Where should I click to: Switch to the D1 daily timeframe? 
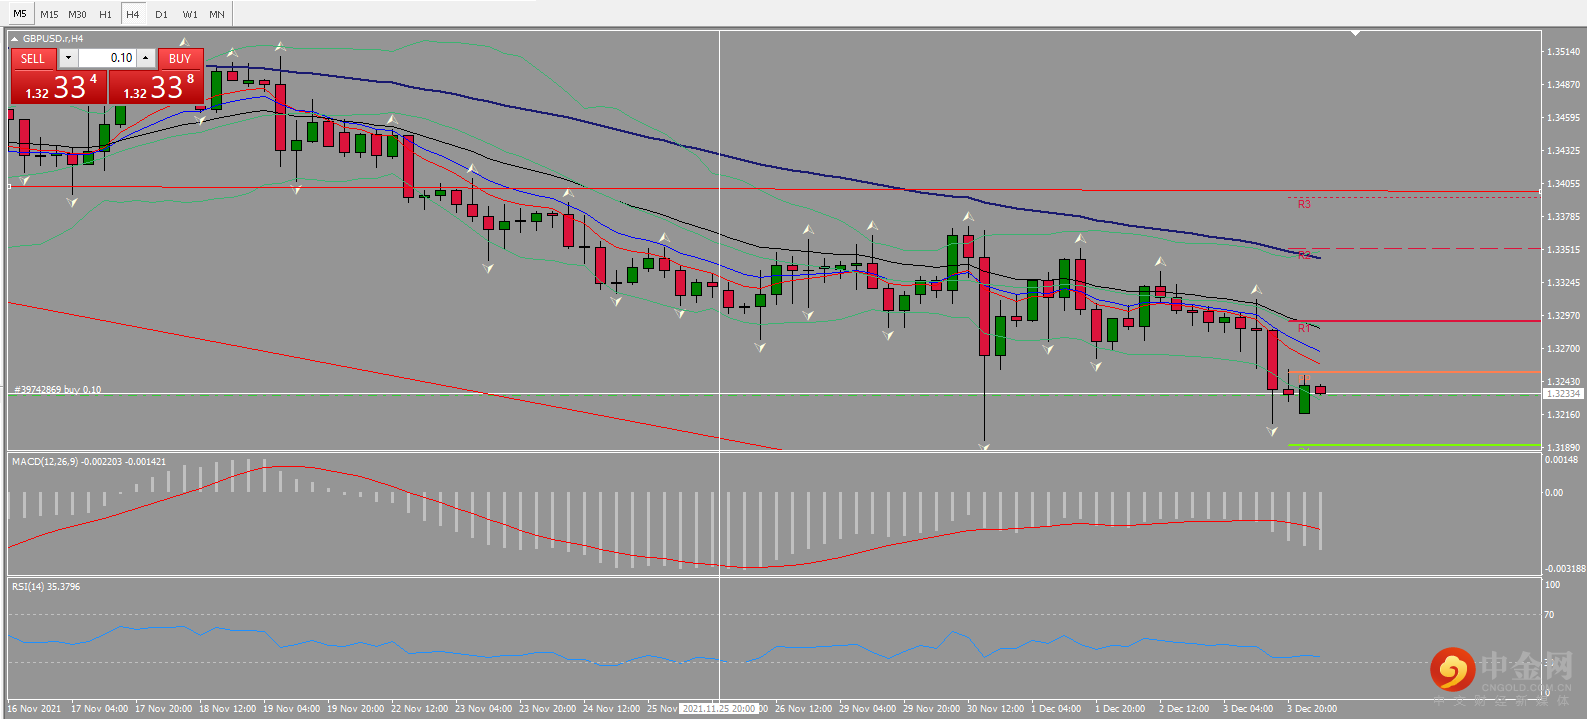click(161, 14)
